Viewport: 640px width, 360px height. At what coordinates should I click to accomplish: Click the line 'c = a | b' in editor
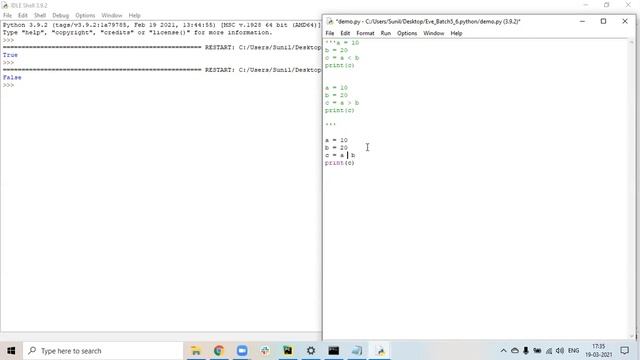tap(340, 155)
